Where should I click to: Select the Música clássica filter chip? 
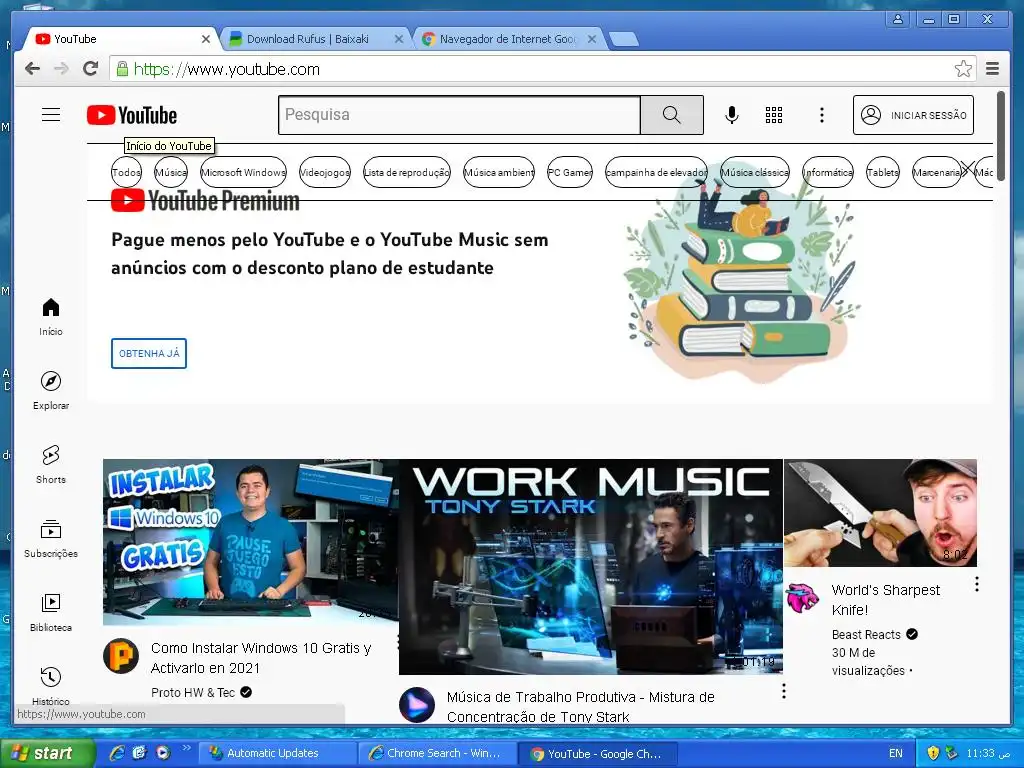(754, 172)
